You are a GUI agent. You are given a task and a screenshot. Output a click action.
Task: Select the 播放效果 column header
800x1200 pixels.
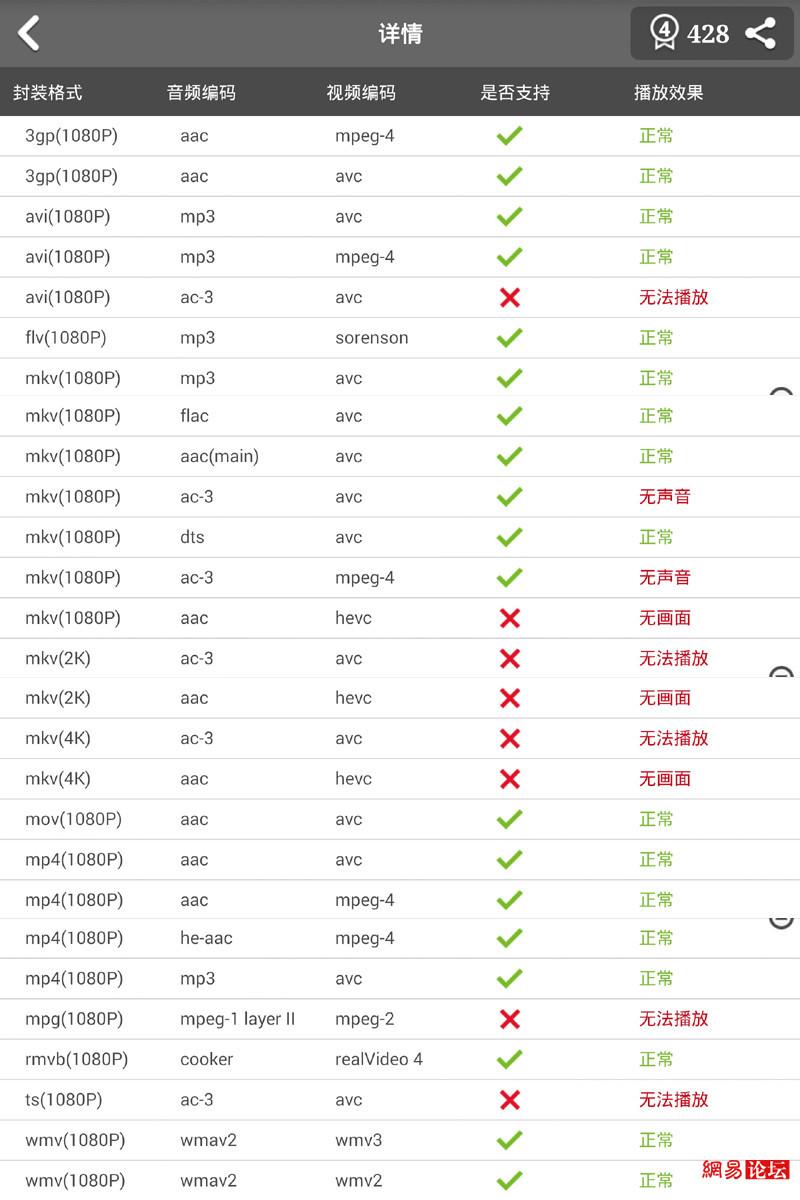click(669, 93)
